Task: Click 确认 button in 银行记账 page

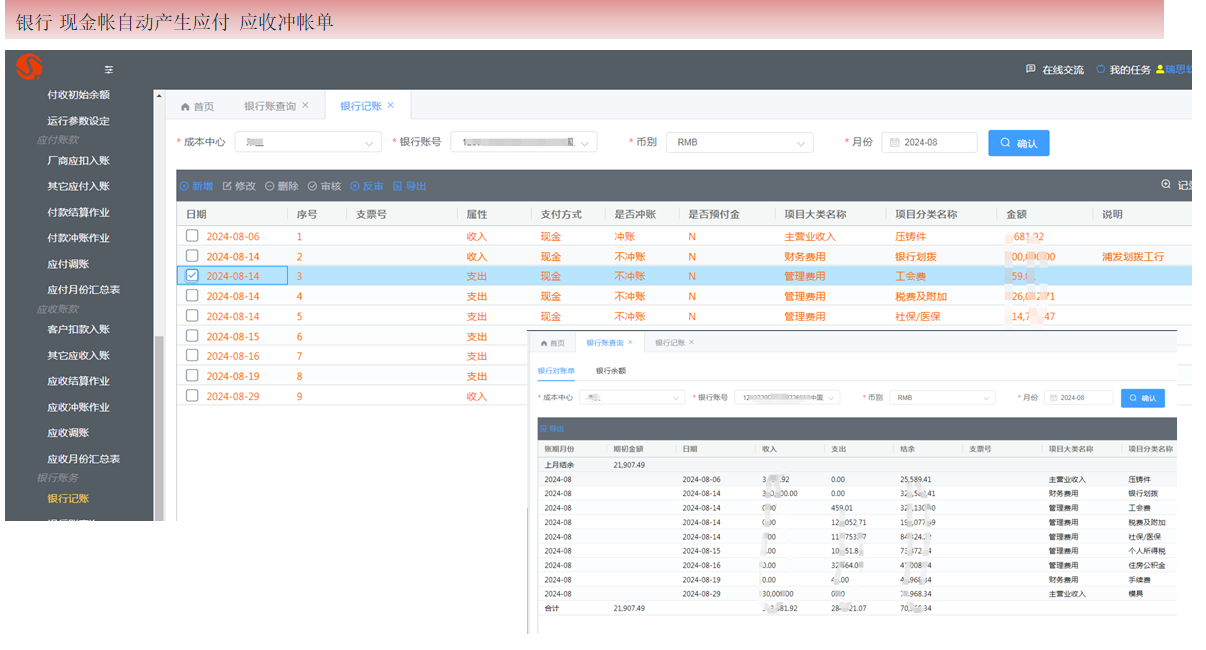Action: 1018,143
